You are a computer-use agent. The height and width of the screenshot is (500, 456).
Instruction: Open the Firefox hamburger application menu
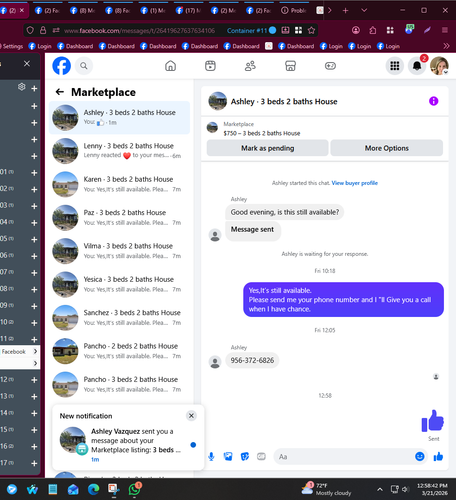tap(445, 31)
